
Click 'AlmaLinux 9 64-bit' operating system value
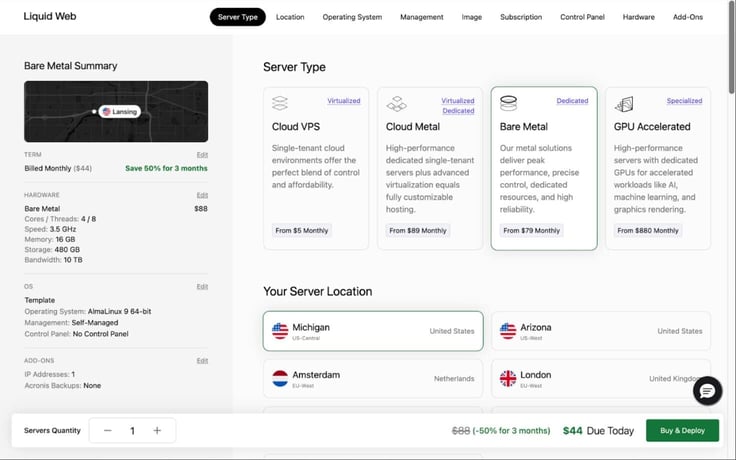pos(119,312)
